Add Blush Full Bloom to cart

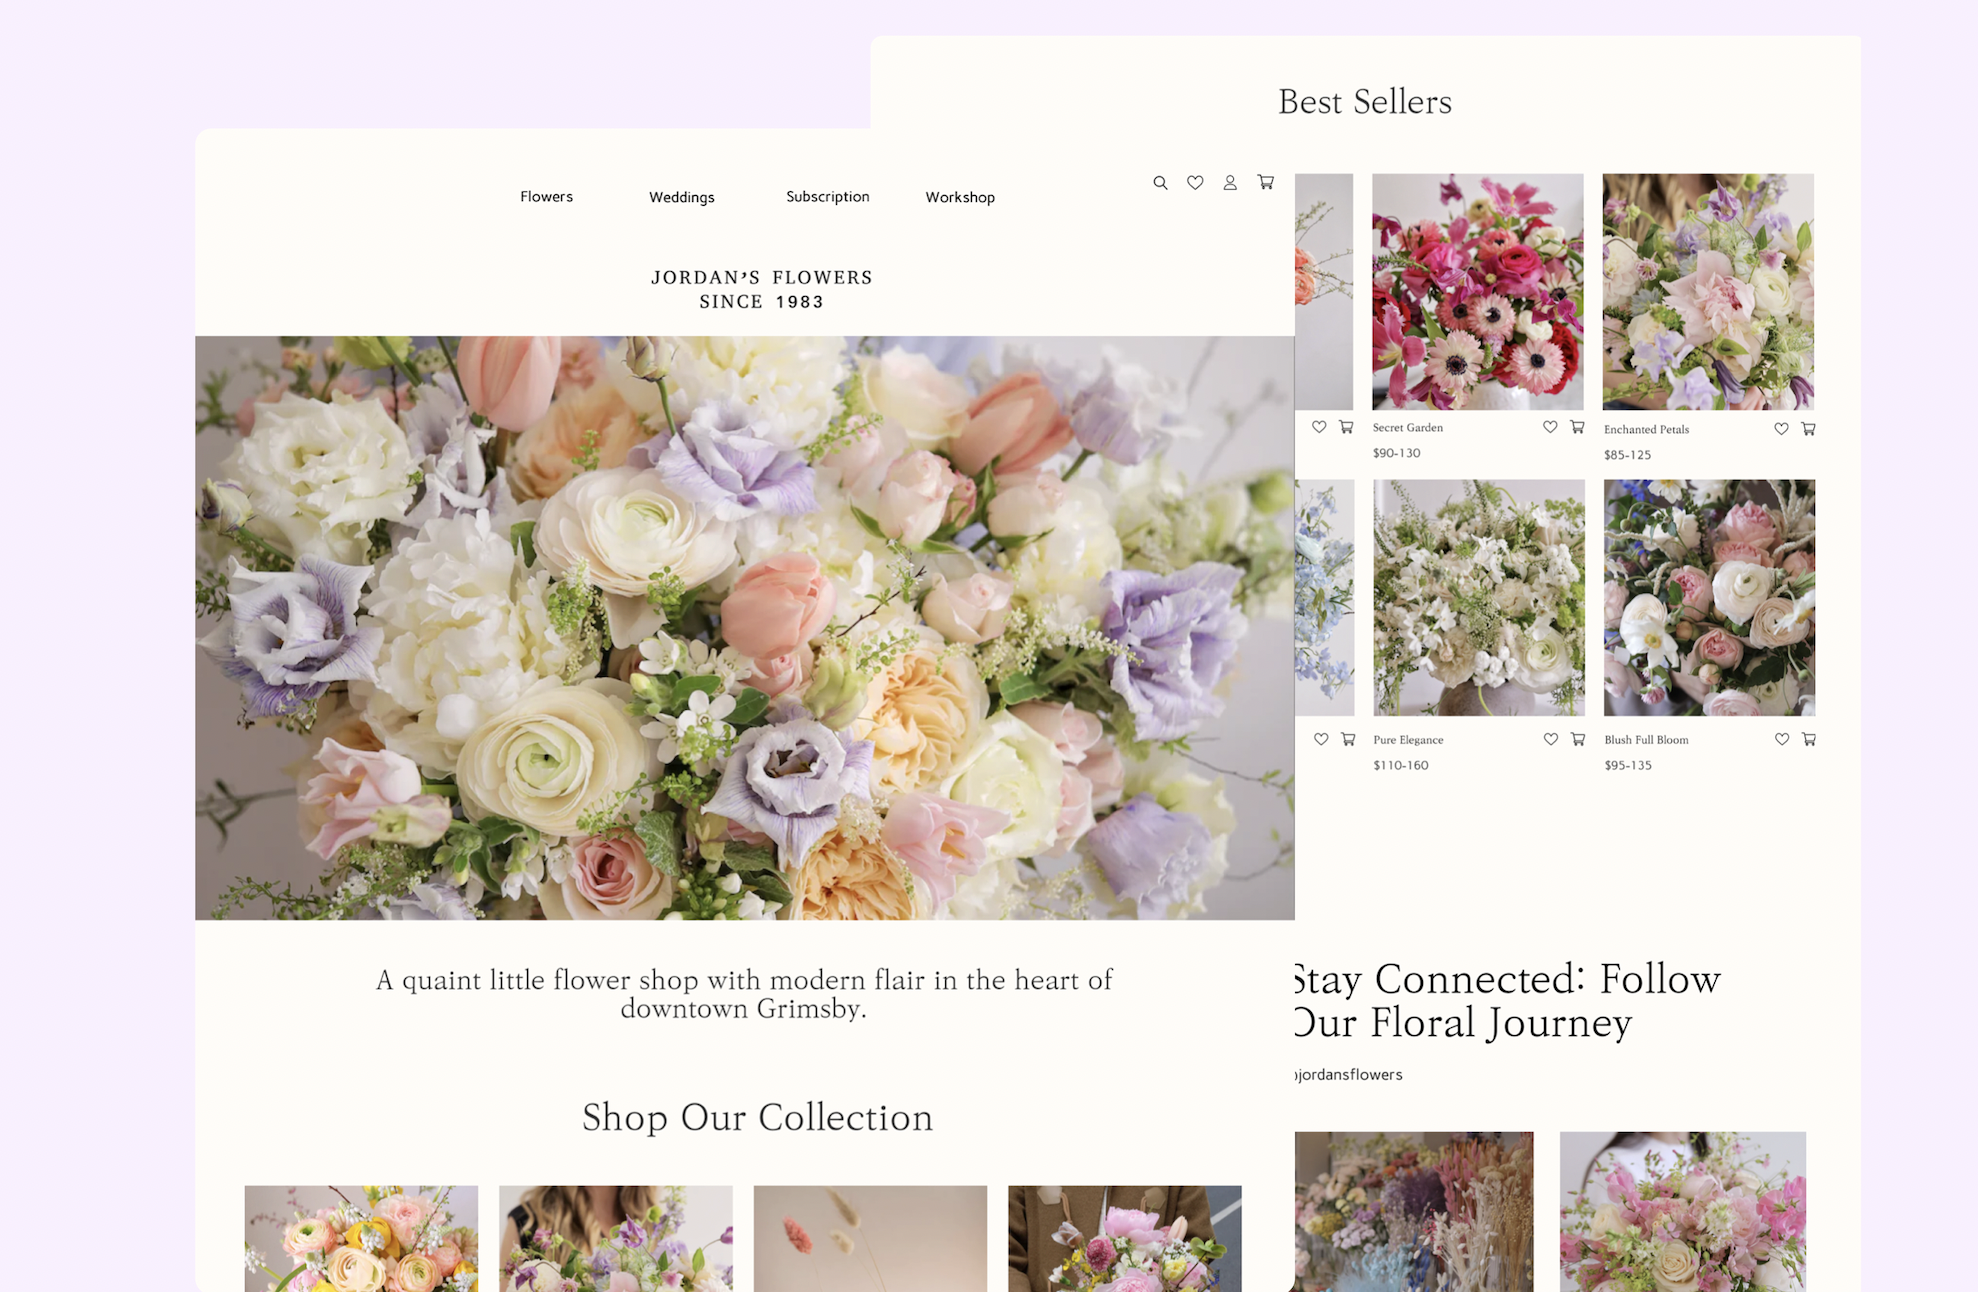pos(1809,739)
